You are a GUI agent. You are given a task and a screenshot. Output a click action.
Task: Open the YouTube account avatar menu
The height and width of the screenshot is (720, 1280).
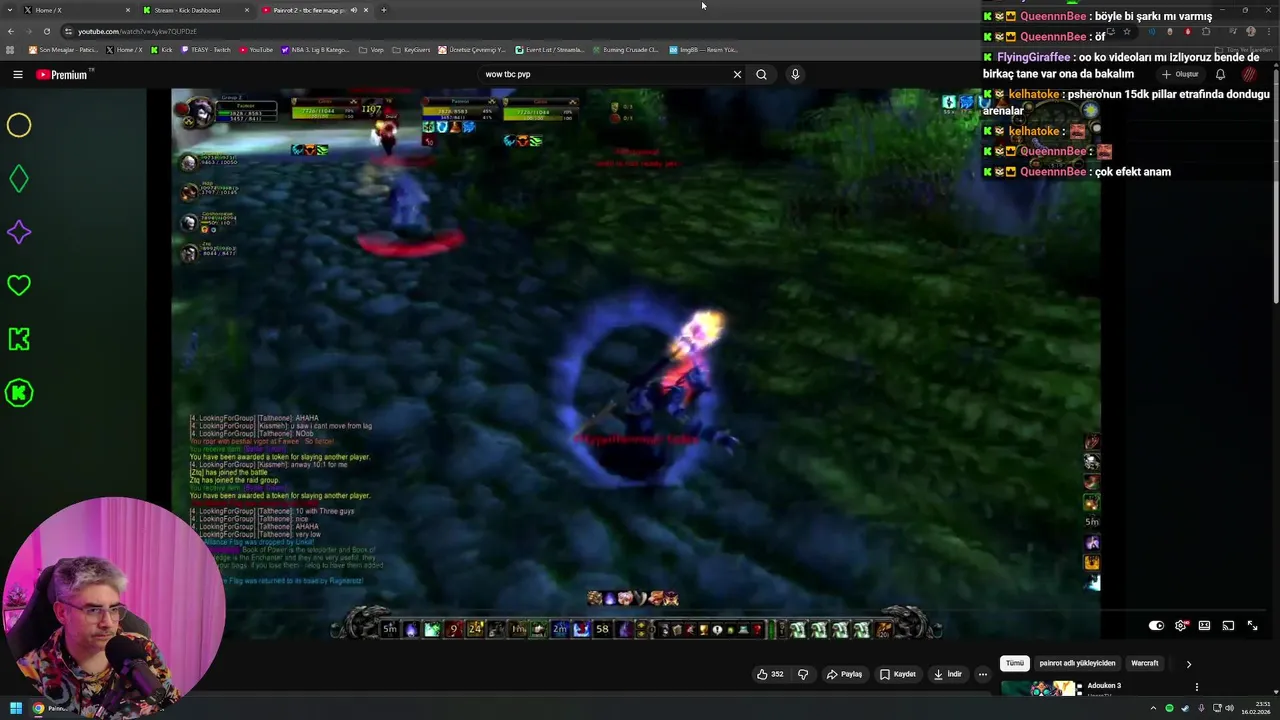1250,74
